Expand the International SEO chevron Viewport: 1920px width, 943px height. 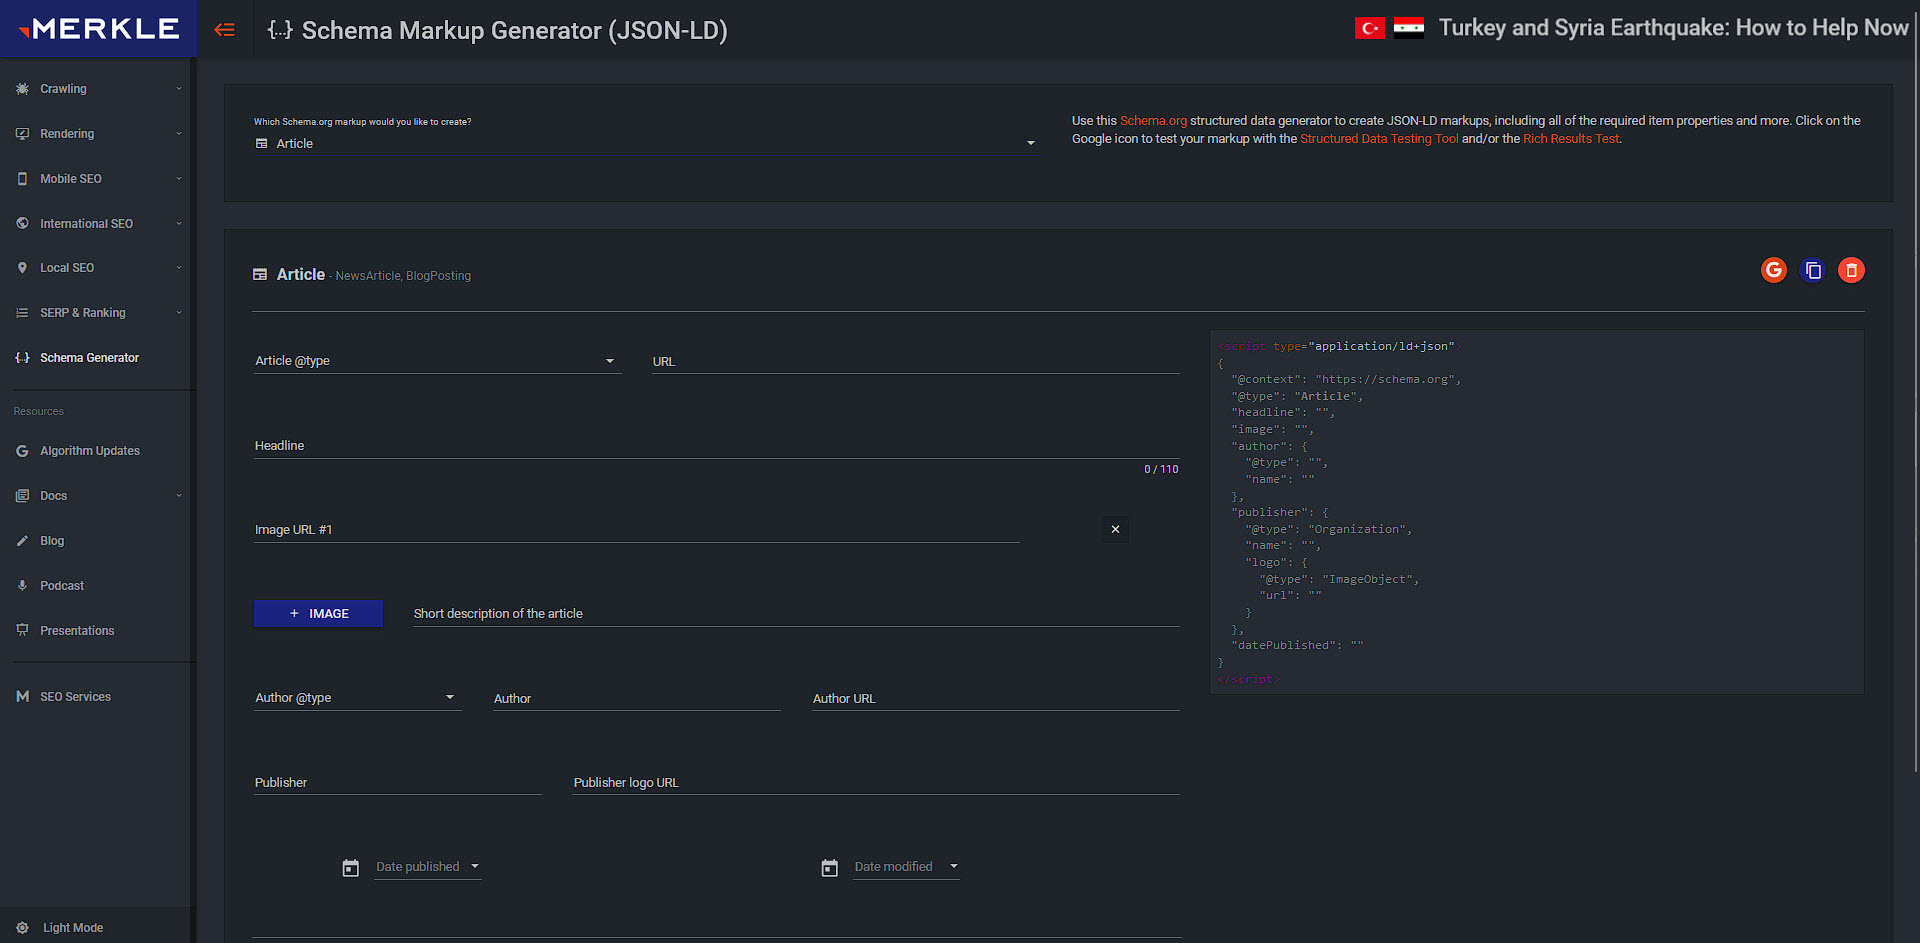coord(179,224)
